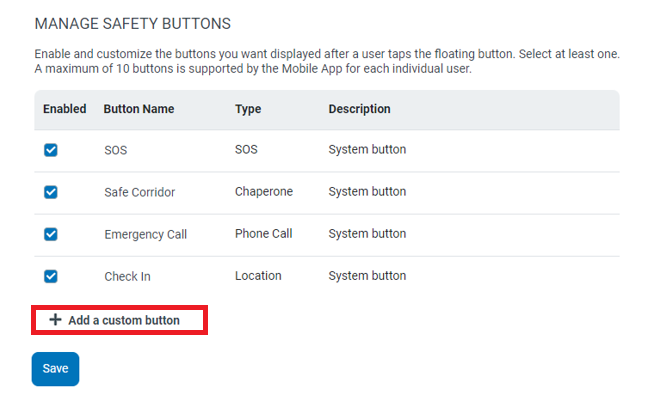Click the Type column header
This screenshot has width=656, height=393.
248,109
